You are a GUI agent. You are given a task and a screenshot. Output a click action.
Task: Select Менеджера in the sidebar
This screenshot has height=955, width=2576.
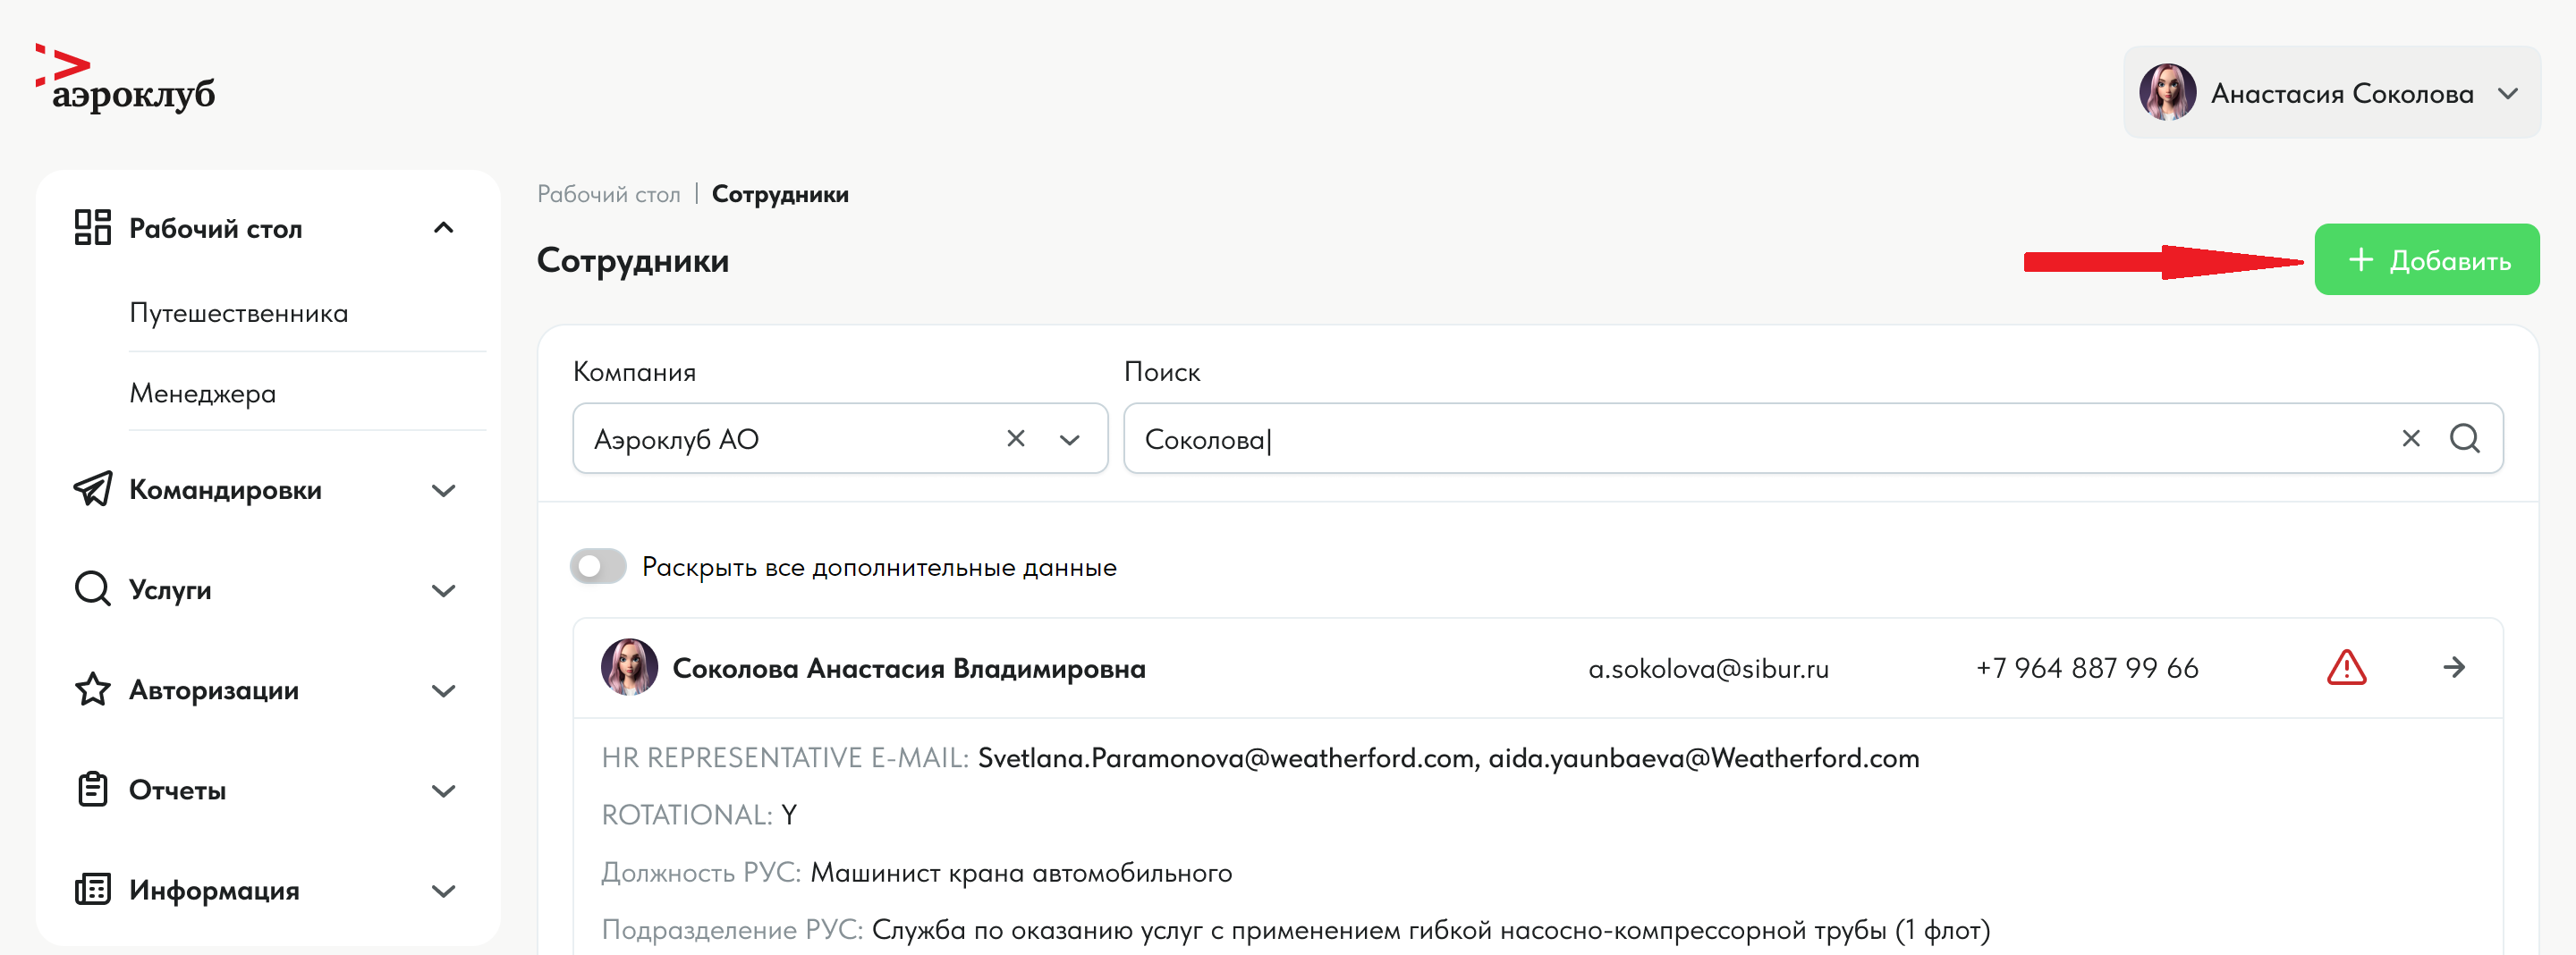[203, 394]
